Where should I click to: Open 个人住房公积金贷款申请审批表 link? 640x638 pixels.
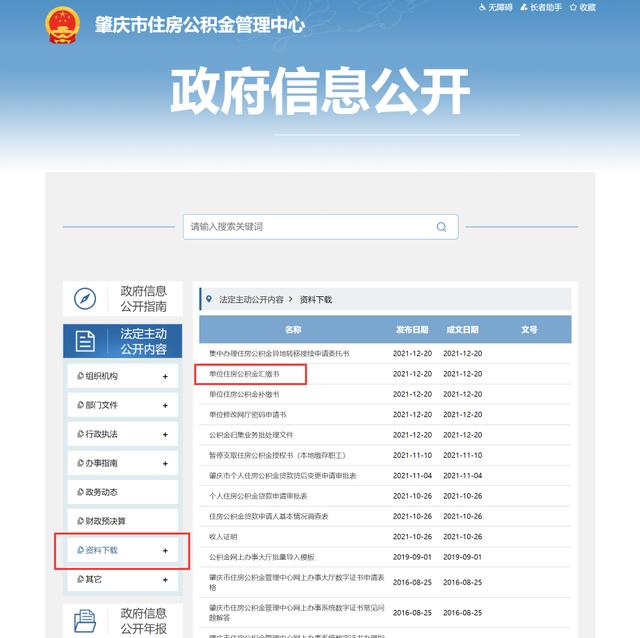click(258, 496)
